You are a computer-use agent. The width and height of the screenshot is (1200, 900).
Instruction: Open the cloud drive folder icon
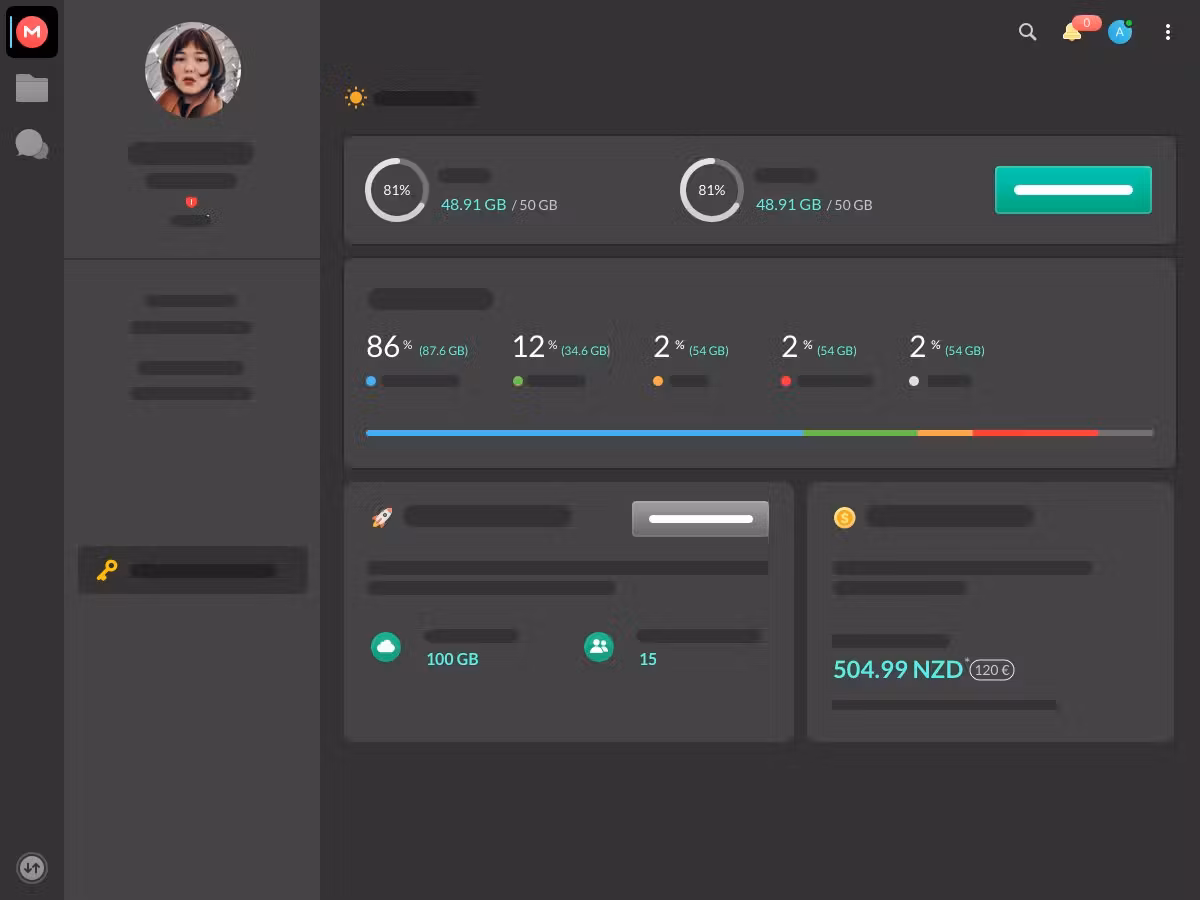click(x=32, y=88)
